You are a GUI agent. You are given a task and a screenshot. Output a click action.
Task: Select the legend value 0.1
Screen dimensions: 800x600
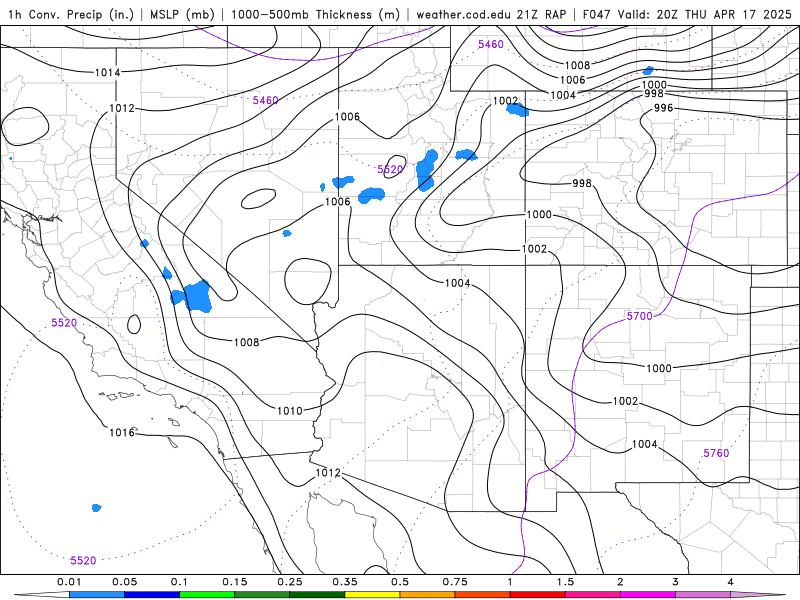click(x=179, y=582)
